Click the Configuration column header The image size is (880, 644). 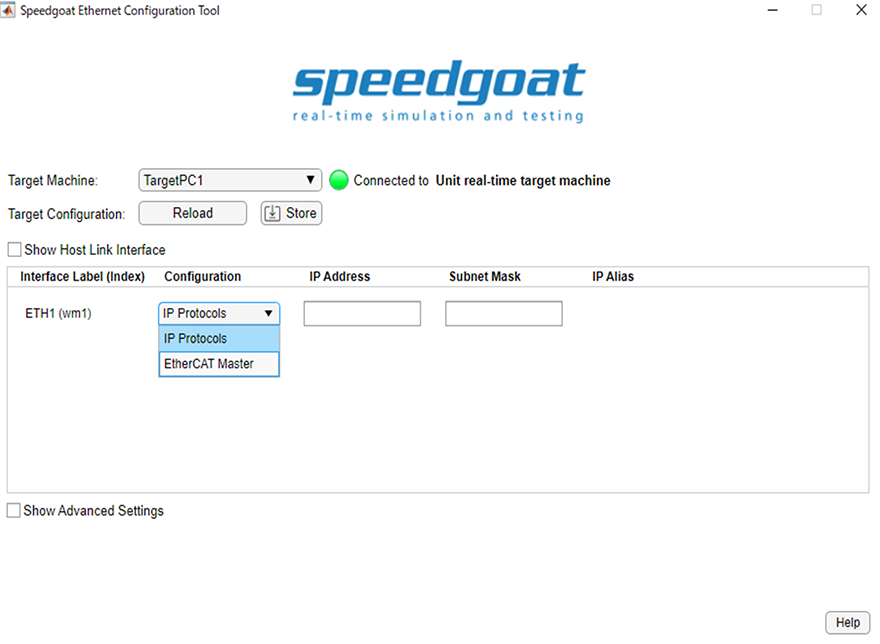pyautogui.click(x=203, y=276)
